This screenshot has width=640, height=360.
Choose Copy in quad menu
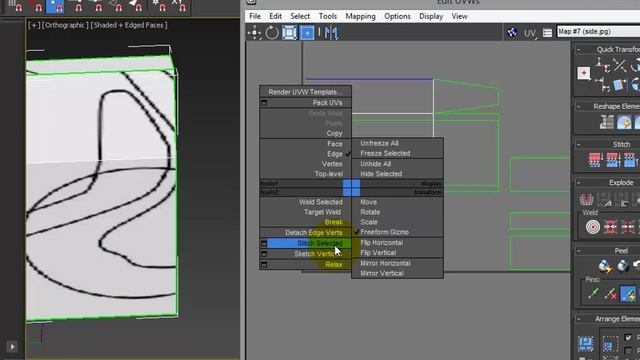pos(334,133)
